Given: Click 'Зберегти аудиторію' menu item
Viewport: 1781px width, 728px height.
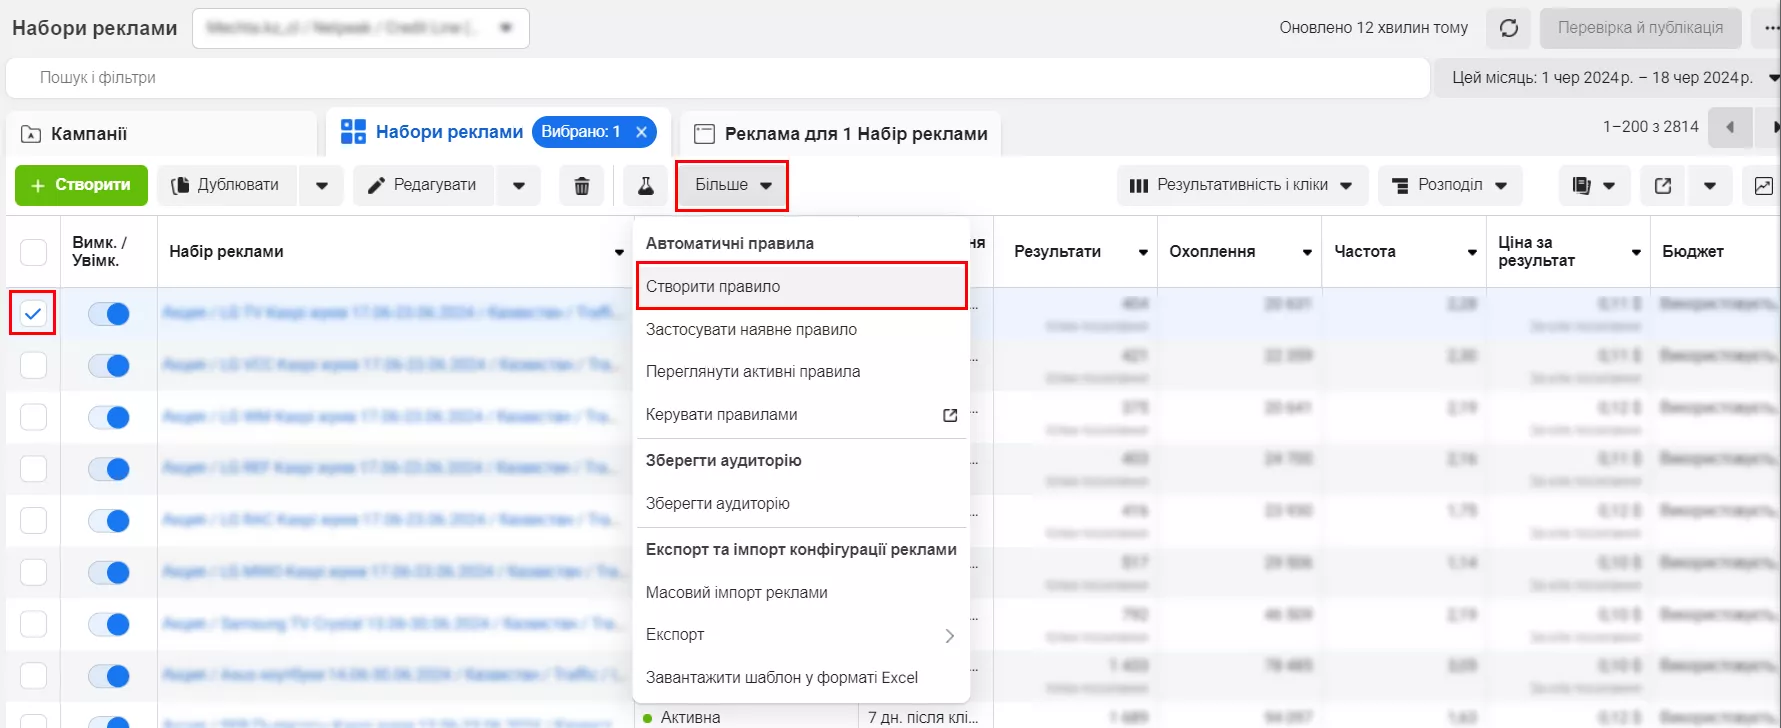Looking at the screenshot, I should point(801,504).
